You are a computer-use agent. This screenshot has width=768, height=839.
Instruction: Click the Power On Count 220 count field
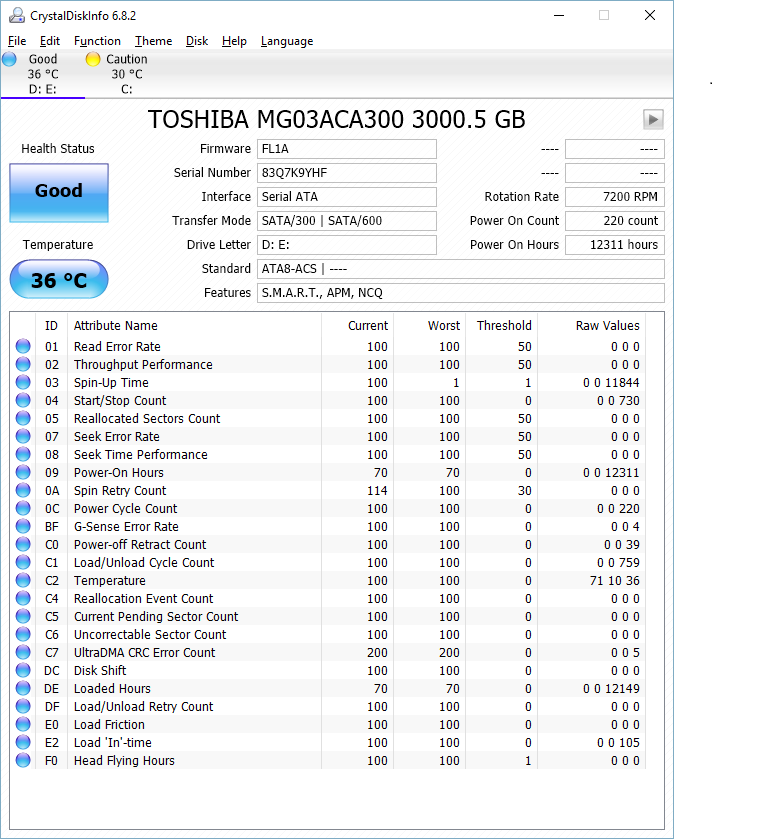pos(615,221)
